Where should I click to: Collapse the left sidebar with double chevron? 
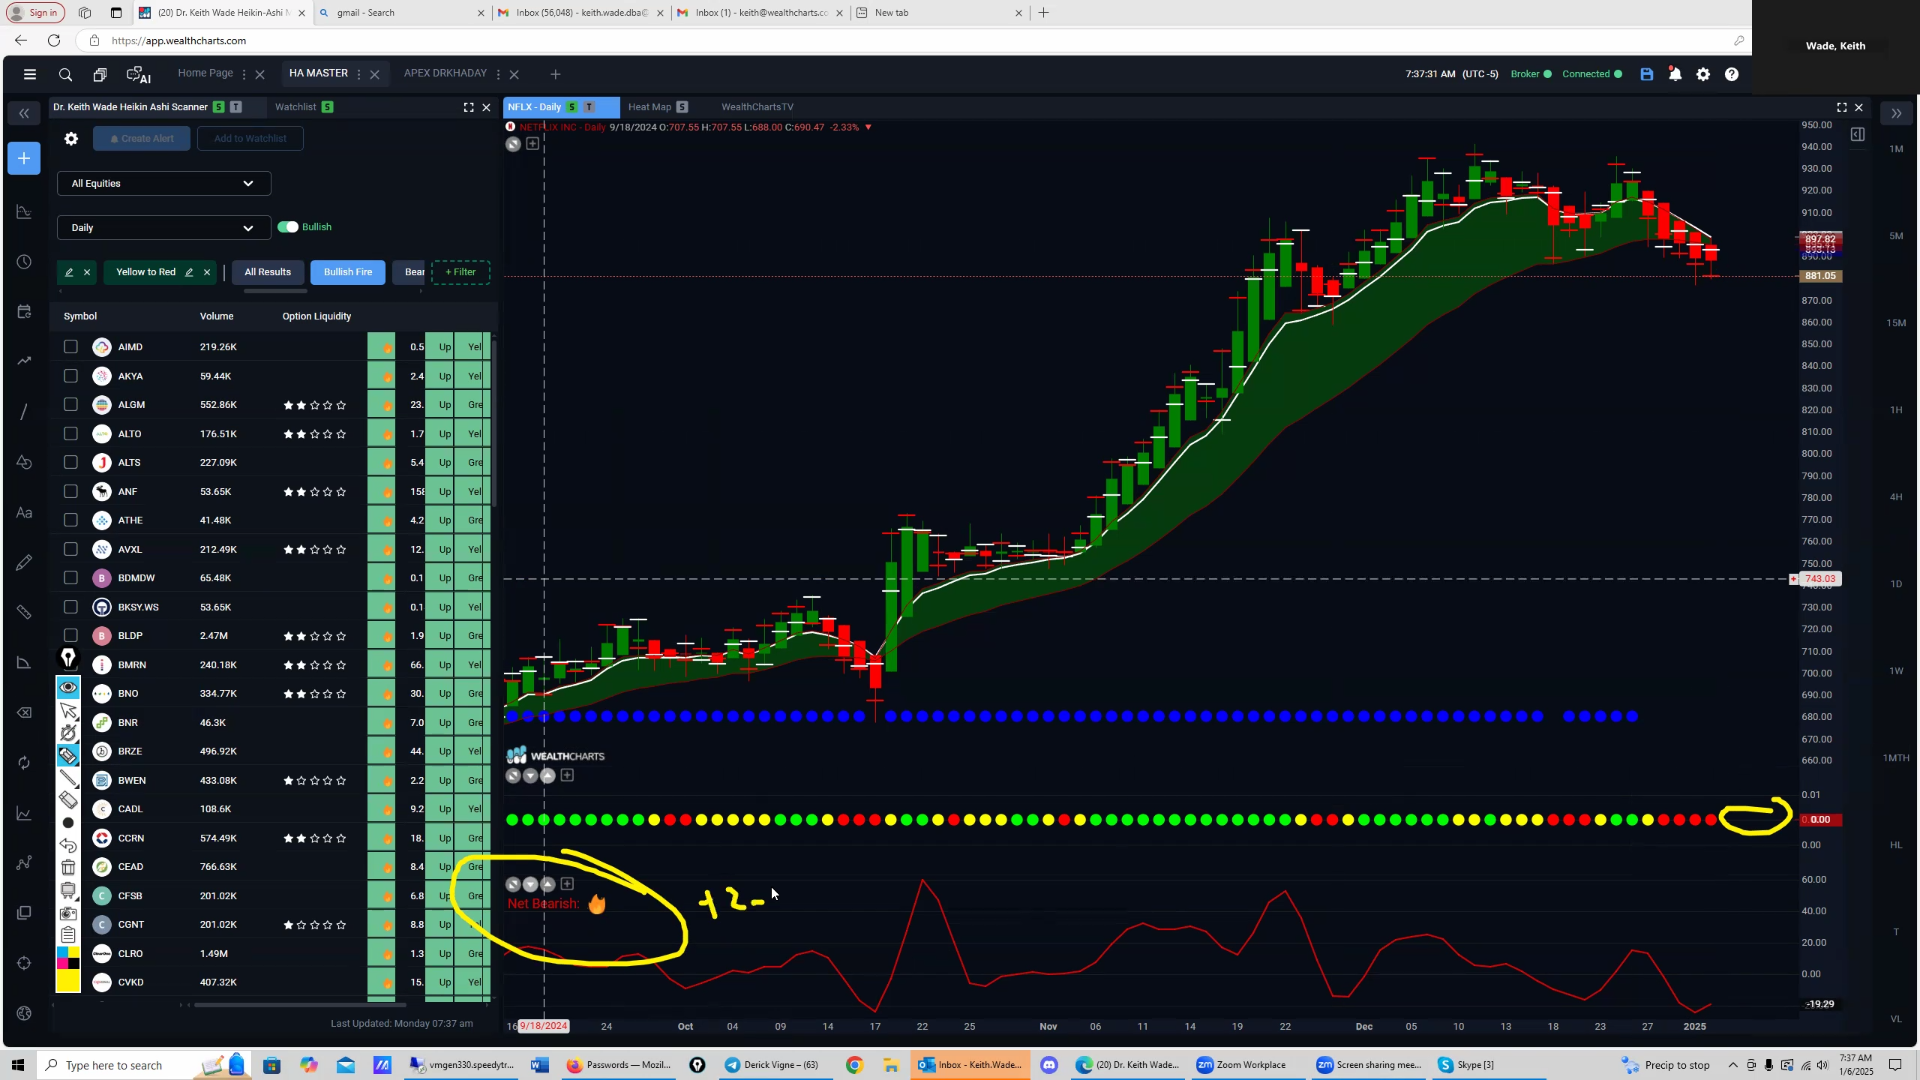24,113
